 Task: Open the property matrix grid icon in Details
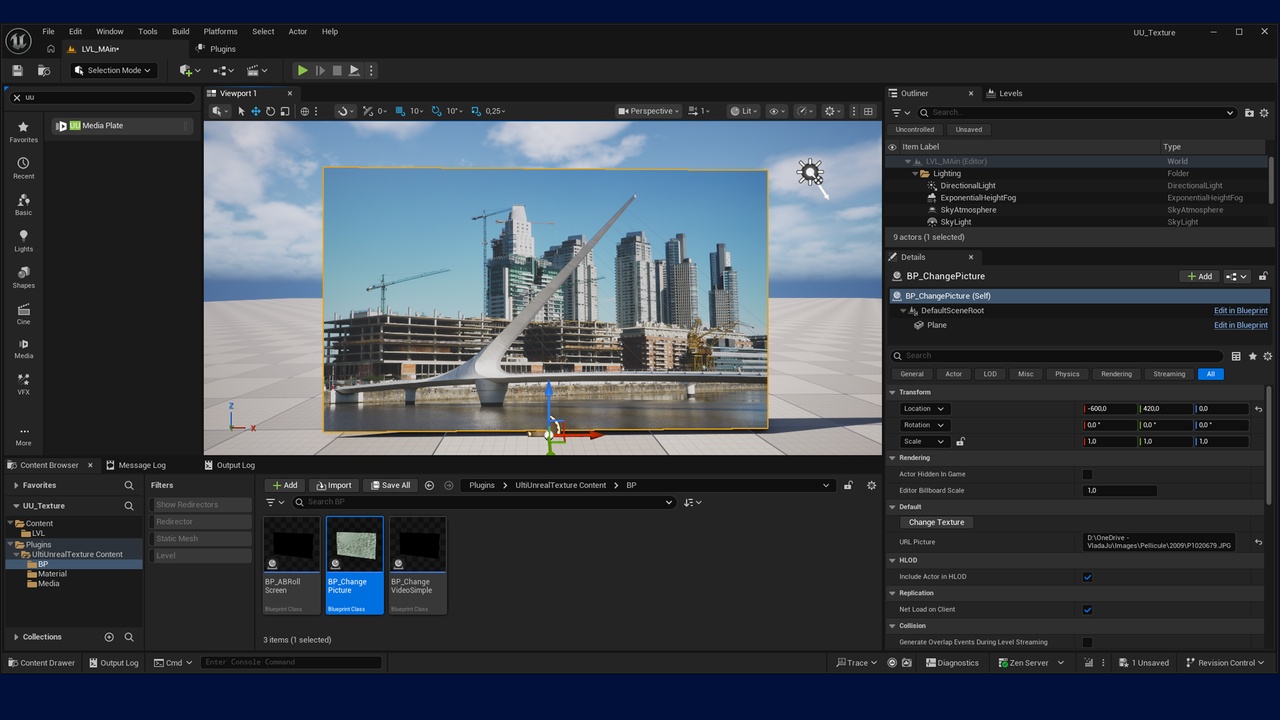pos(1236,356)
